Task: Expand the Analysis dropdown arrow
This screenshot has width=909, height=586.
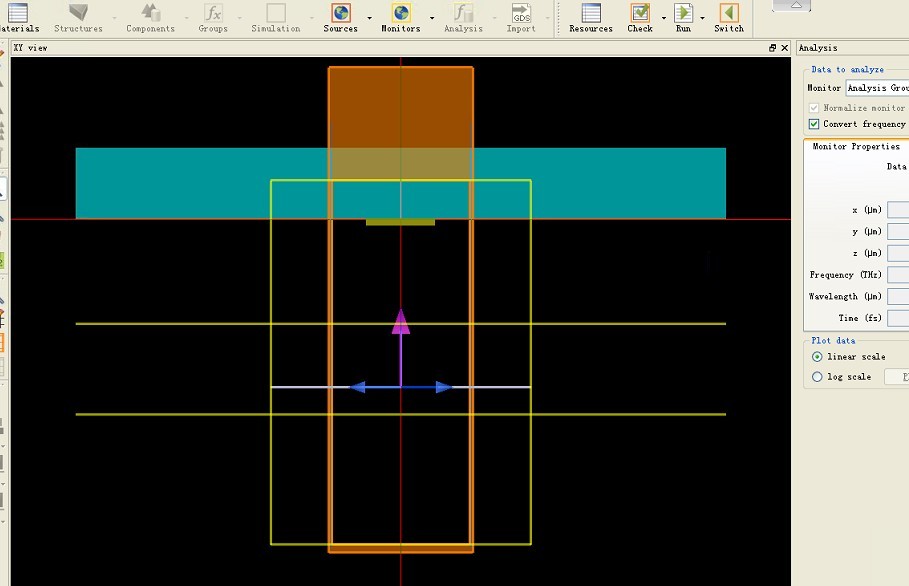Action: (494, 18)
